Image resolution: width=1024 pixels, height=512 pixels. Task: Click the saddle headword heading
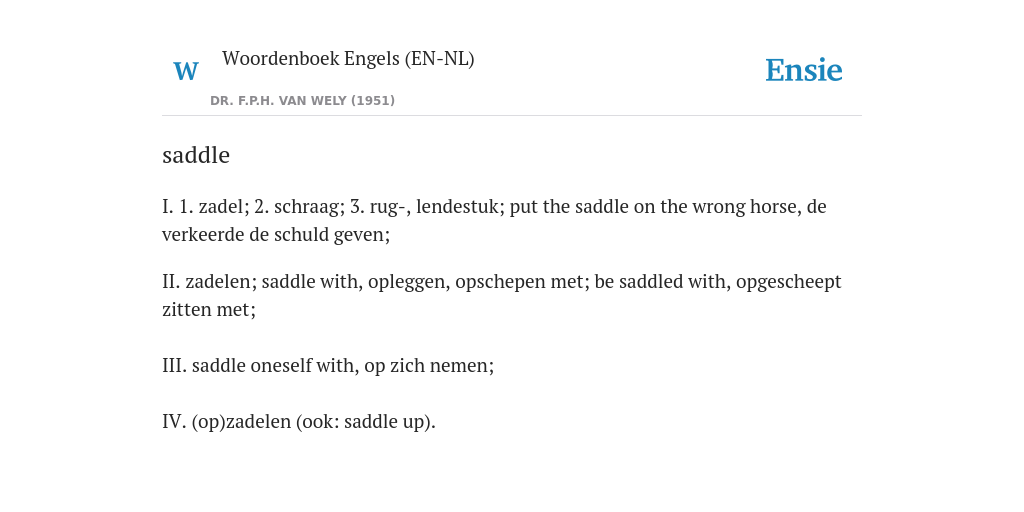pyautogui.click(x=196, y=155)
